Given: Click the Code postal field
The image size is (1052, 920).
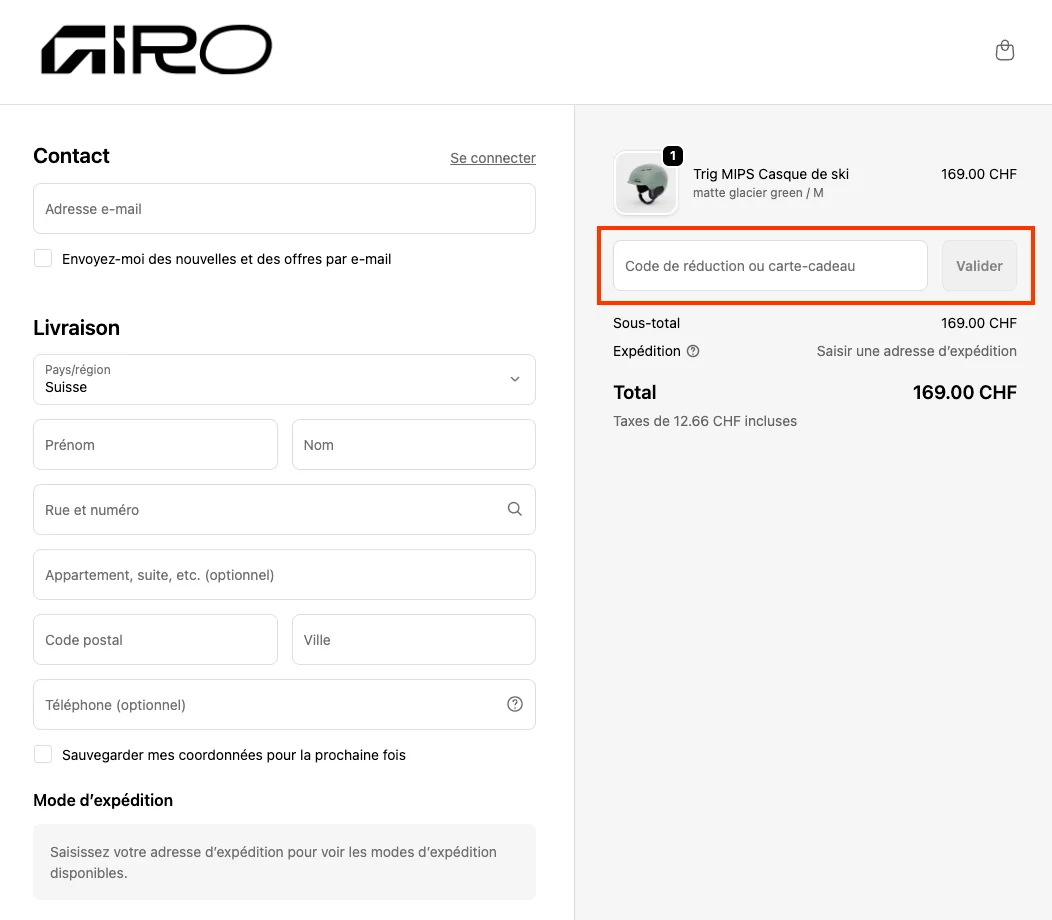Looking at the screenshot, I should (x=155, y=639).
